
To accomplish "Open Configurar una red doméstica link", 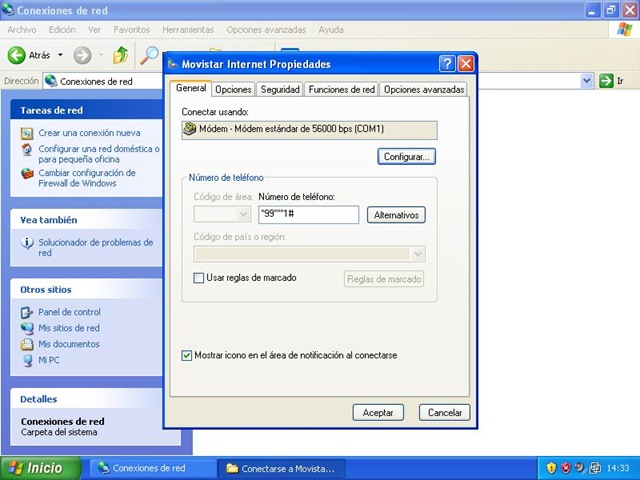I will pyautogui.click(x=99, y=154).
